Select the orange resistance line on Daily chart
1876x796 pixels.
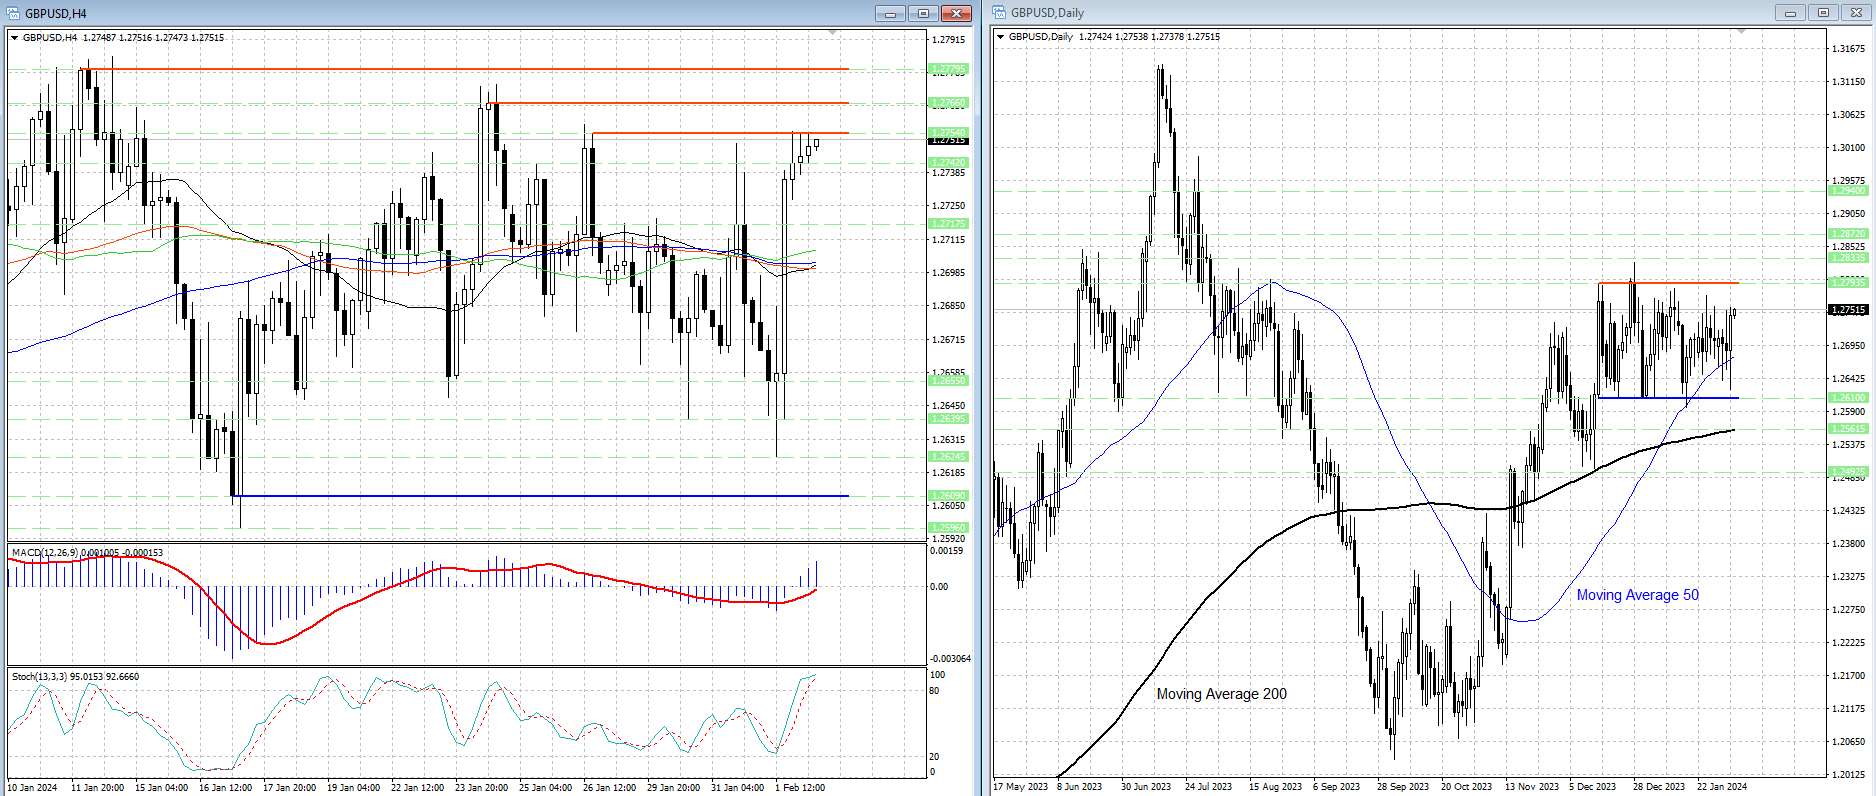tap(1668, 283)
